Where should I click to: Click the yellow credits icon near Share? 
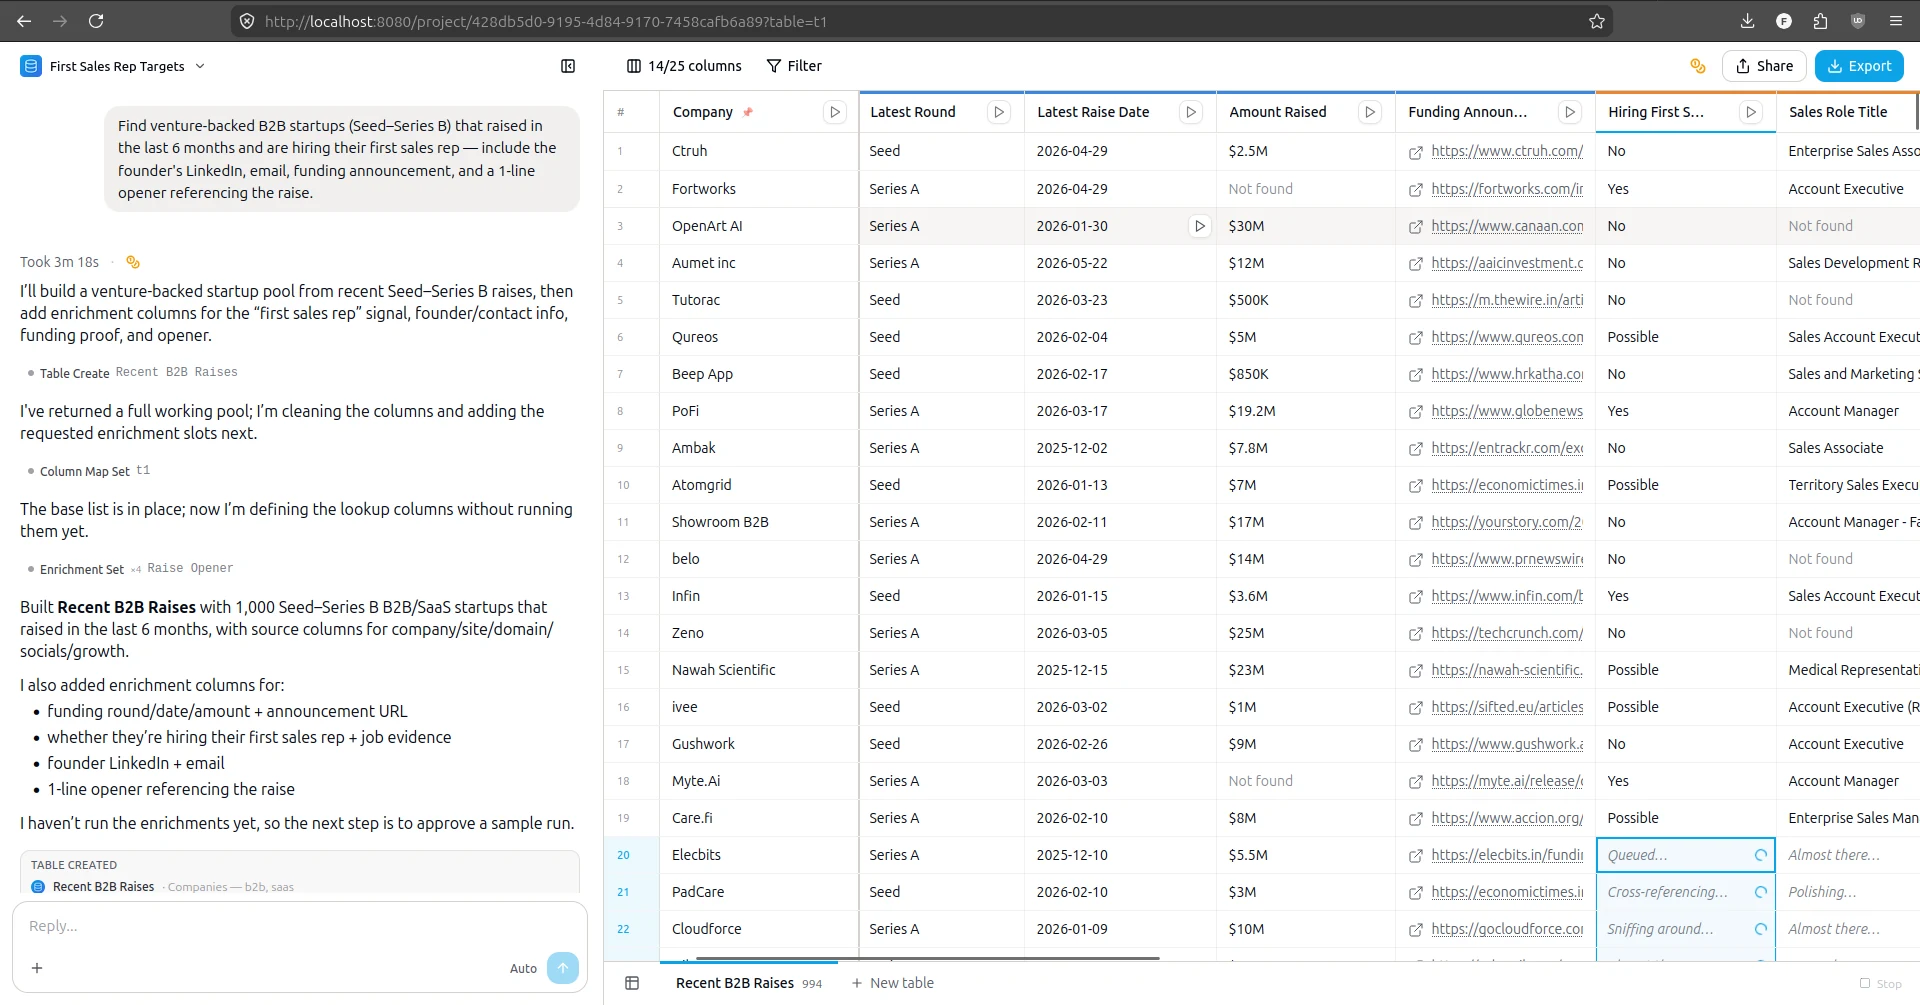click(1697, 66)
